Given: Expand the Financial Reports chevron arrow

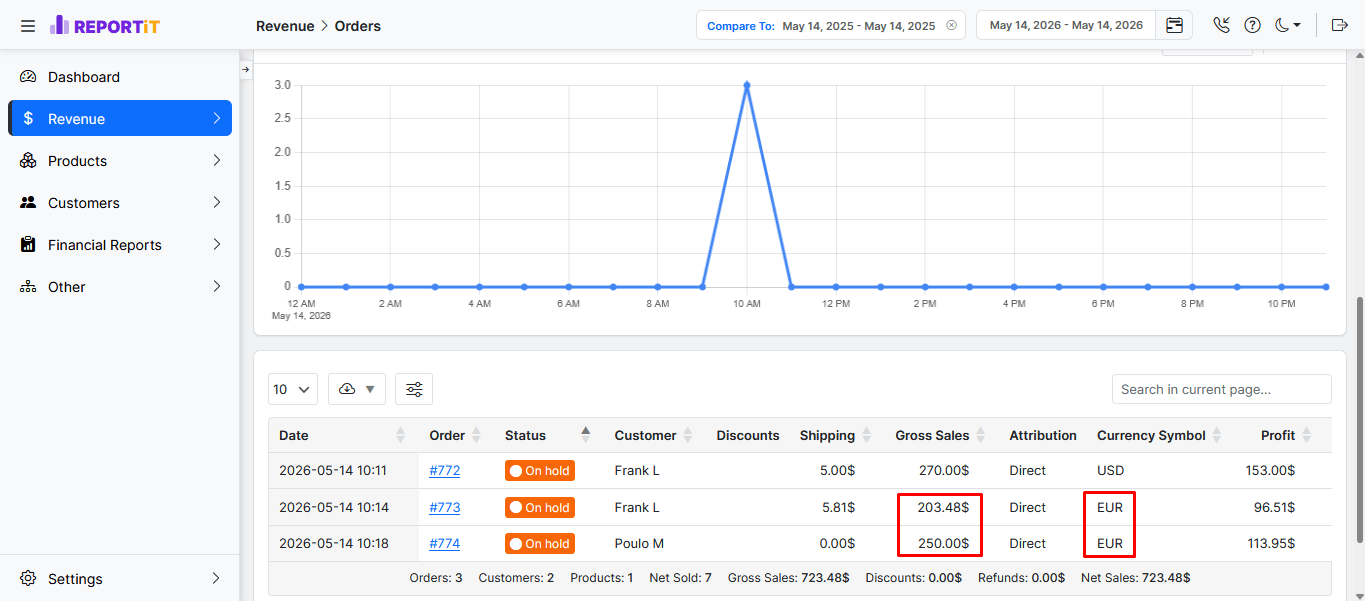Looking at the screenshot, I should tap(217, 245).
